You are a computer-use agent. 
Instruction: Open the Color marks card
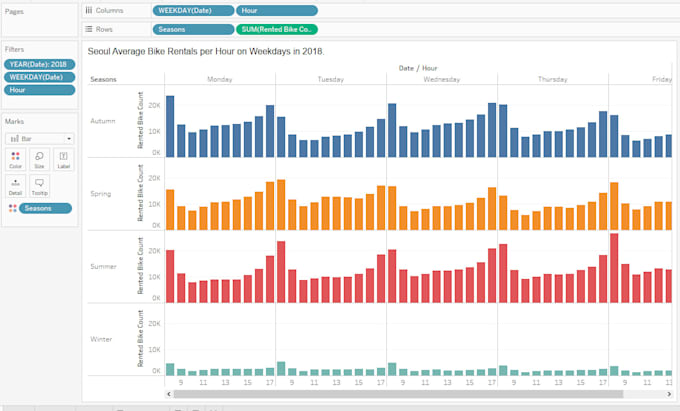(x=16, y=159)
